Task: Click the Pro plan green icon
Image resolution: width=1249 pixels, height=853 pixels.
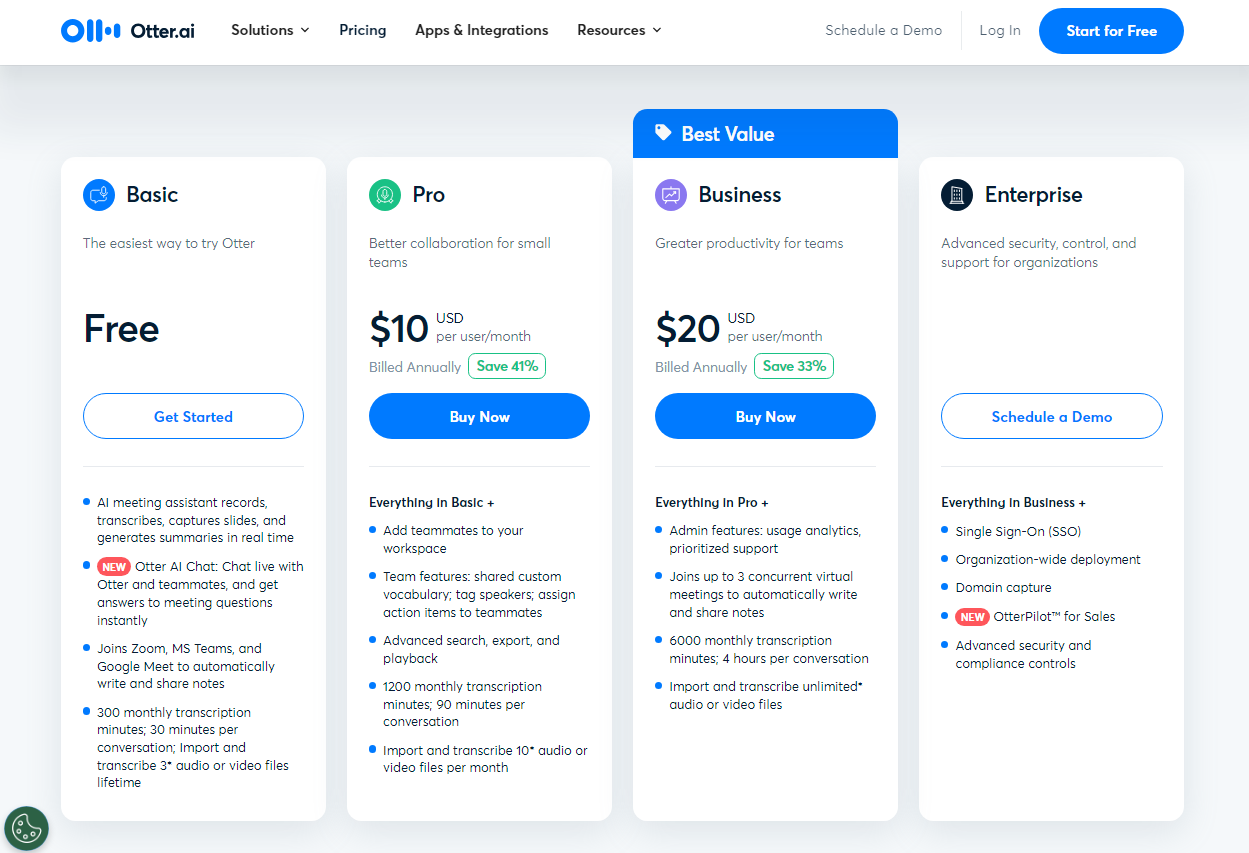Action: click(385, 195)
